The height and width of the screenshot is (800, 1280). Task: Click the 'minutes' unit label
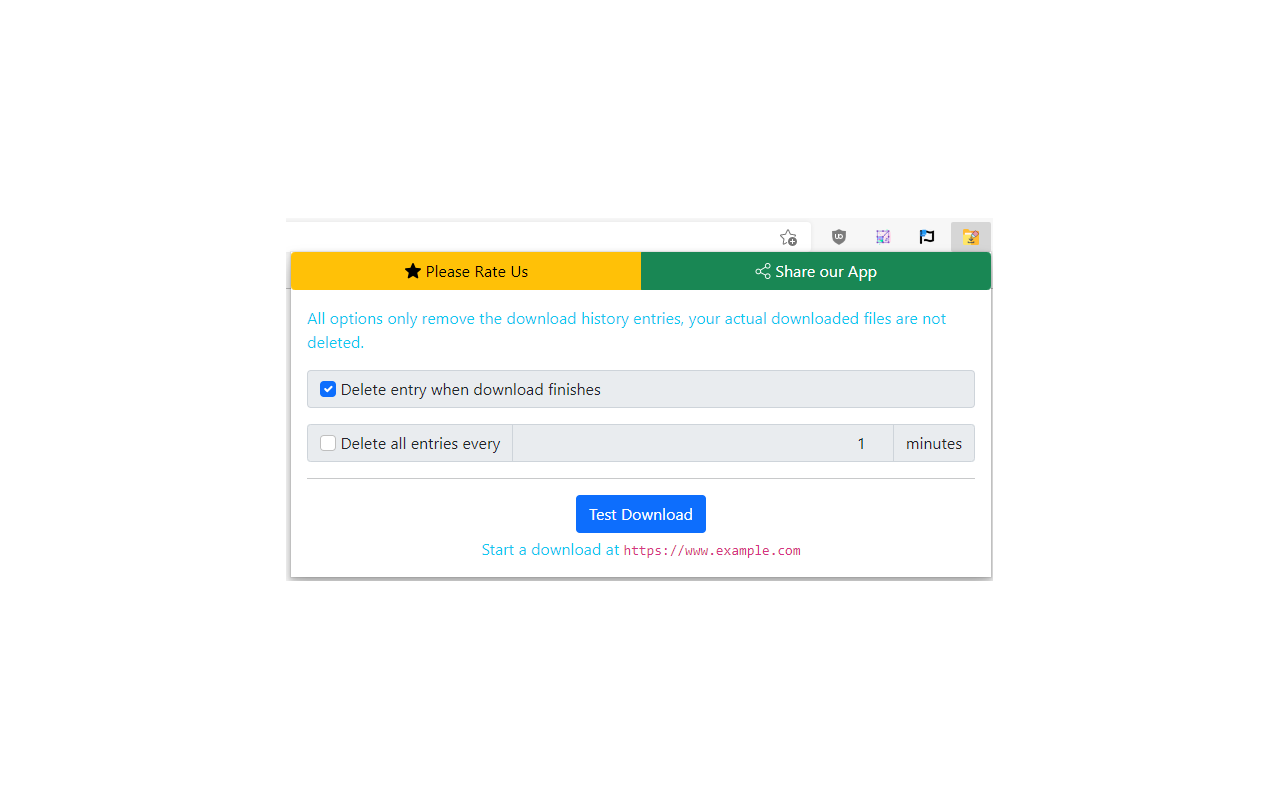point(934,443)
